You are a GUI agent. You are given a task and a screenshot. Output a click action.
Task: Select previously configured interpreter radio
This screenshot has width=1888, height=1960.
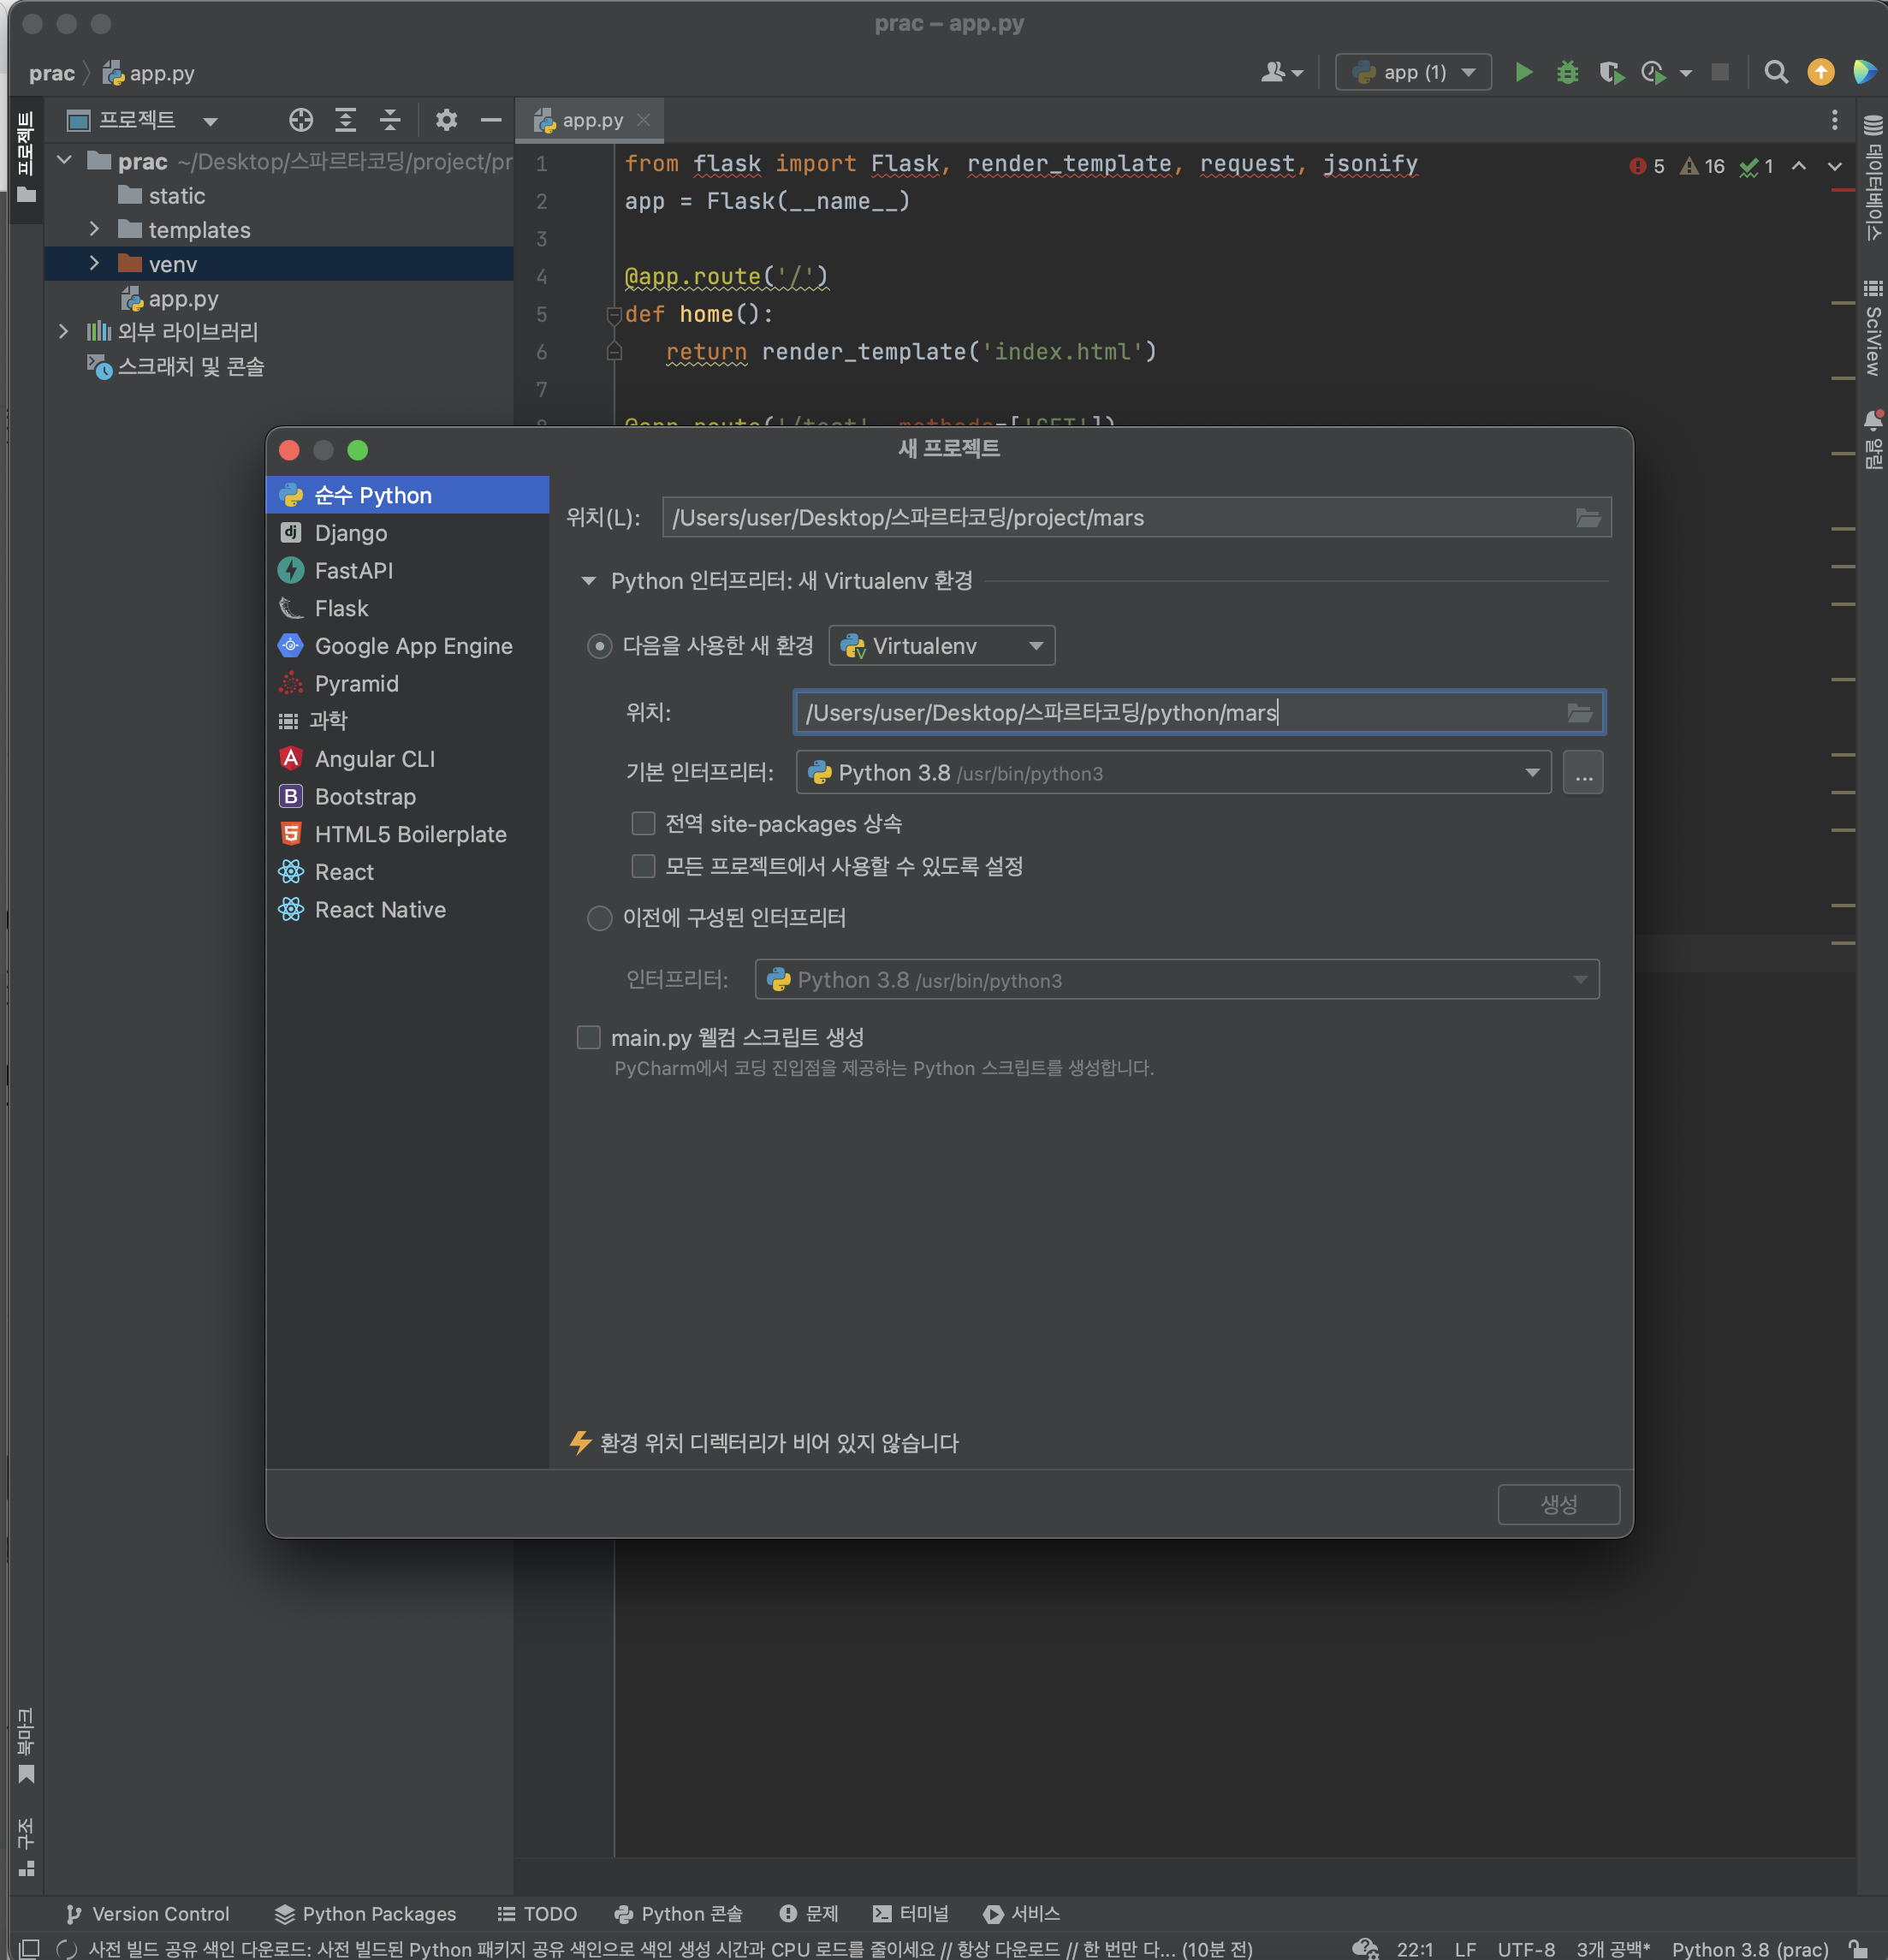pyautogui.click(x=599, y=918)
